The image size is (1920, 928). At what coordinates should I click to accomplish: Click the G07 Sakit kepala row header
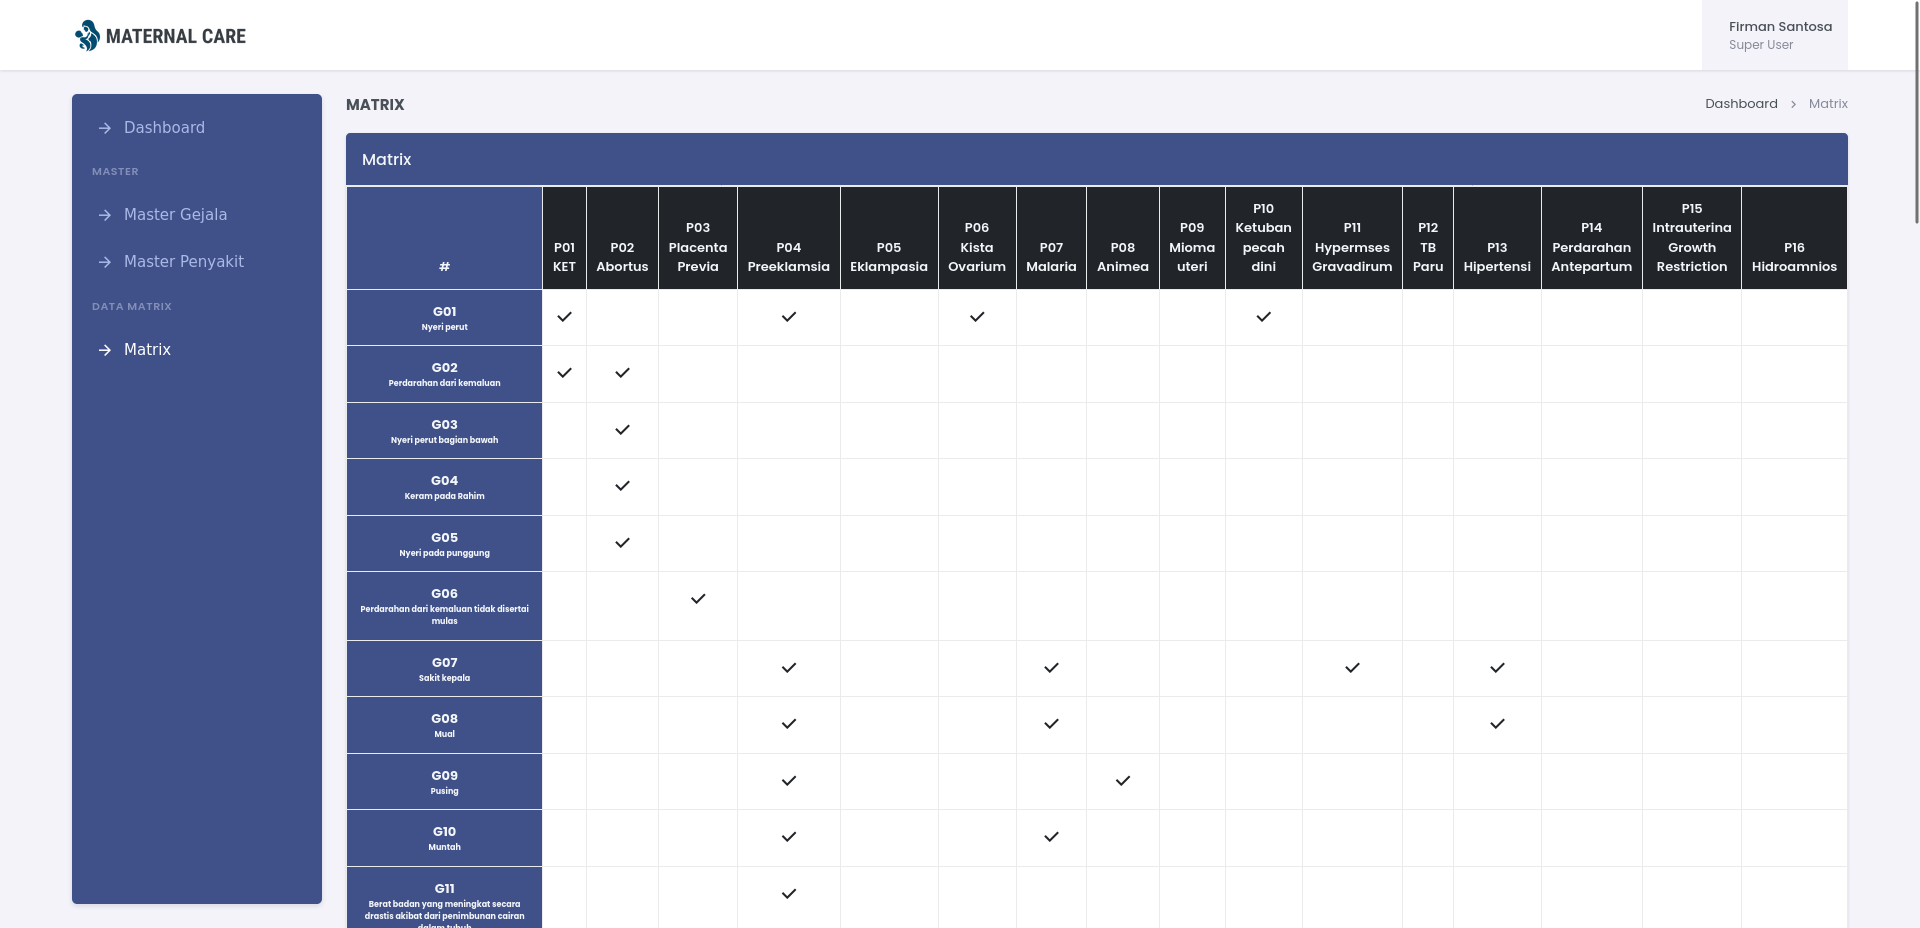point(444,669)
